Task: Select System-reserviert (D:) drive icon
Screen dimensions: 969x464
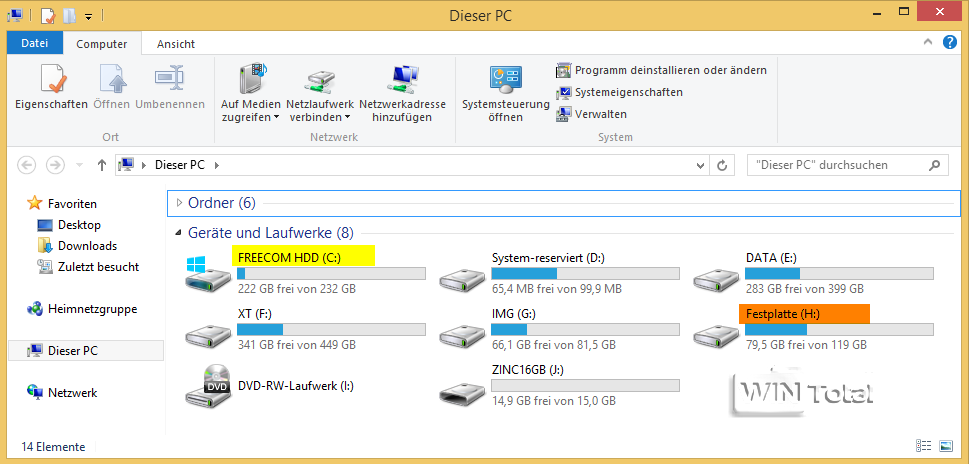Action: point(462,280)
